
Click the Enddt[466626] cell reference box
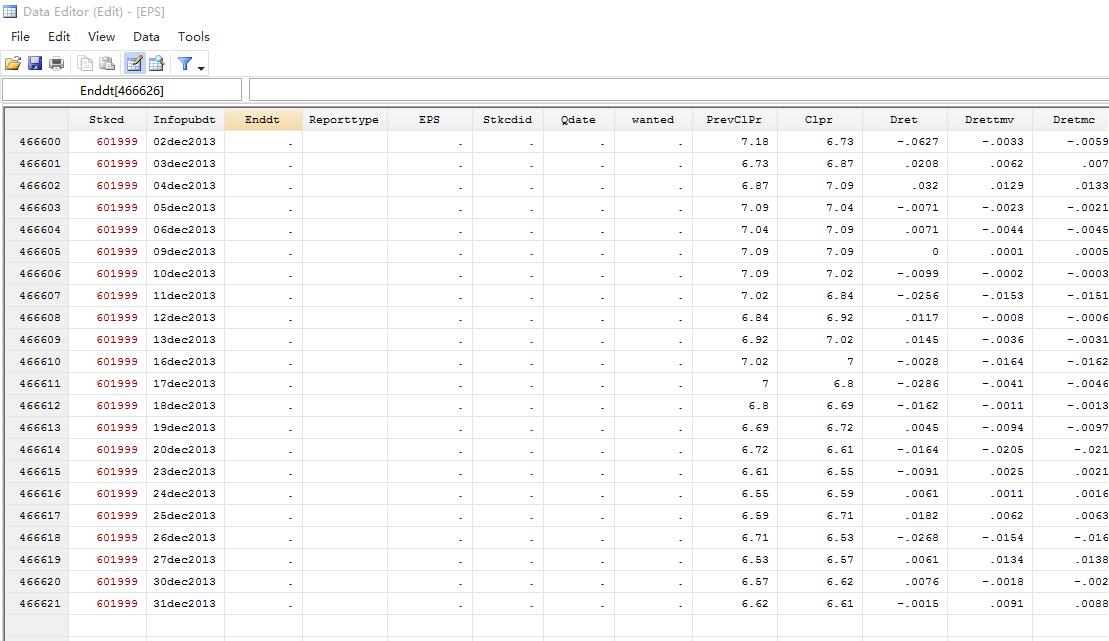pos(122,91)
